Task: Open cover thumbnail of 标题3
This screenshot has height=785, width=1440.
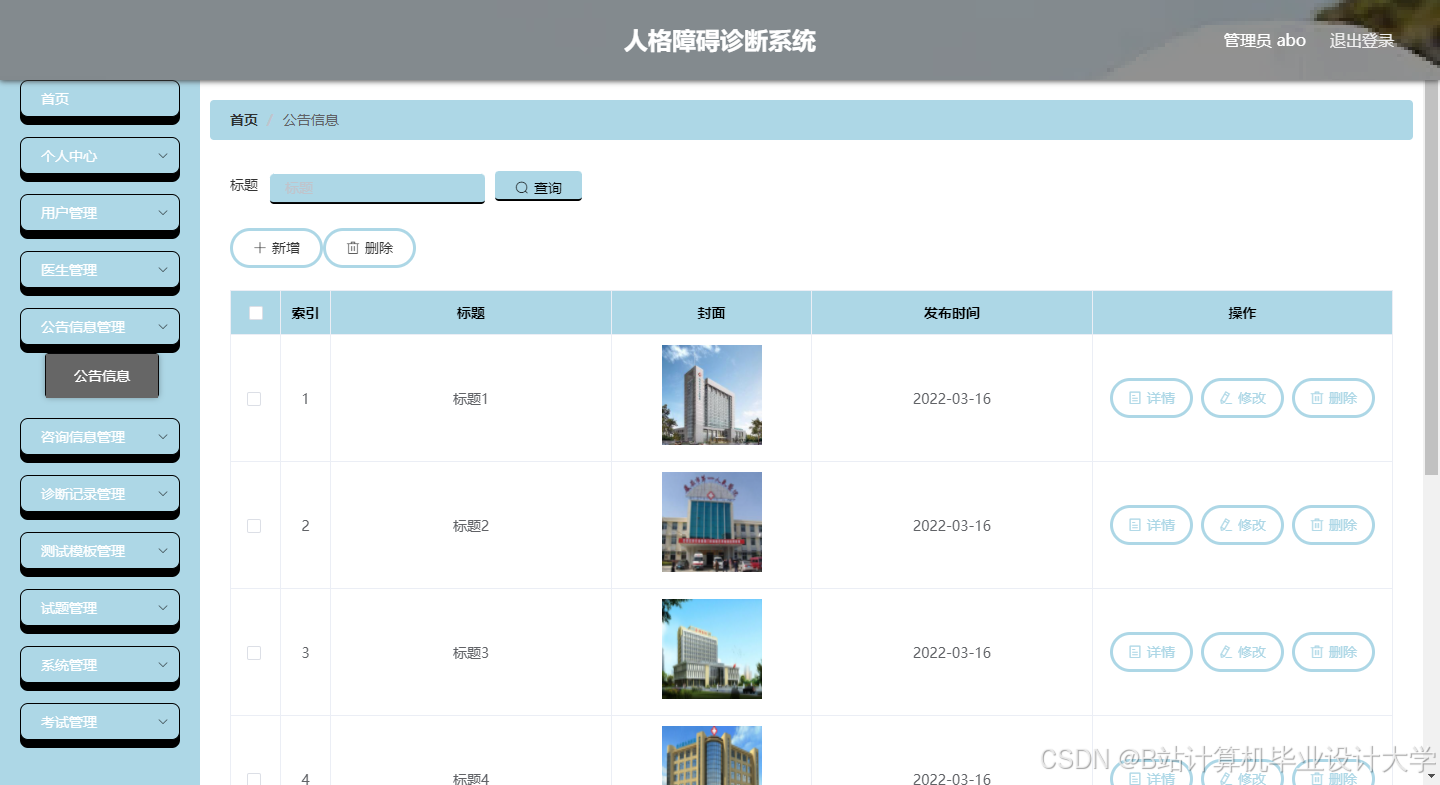Action: click(712, 649)
